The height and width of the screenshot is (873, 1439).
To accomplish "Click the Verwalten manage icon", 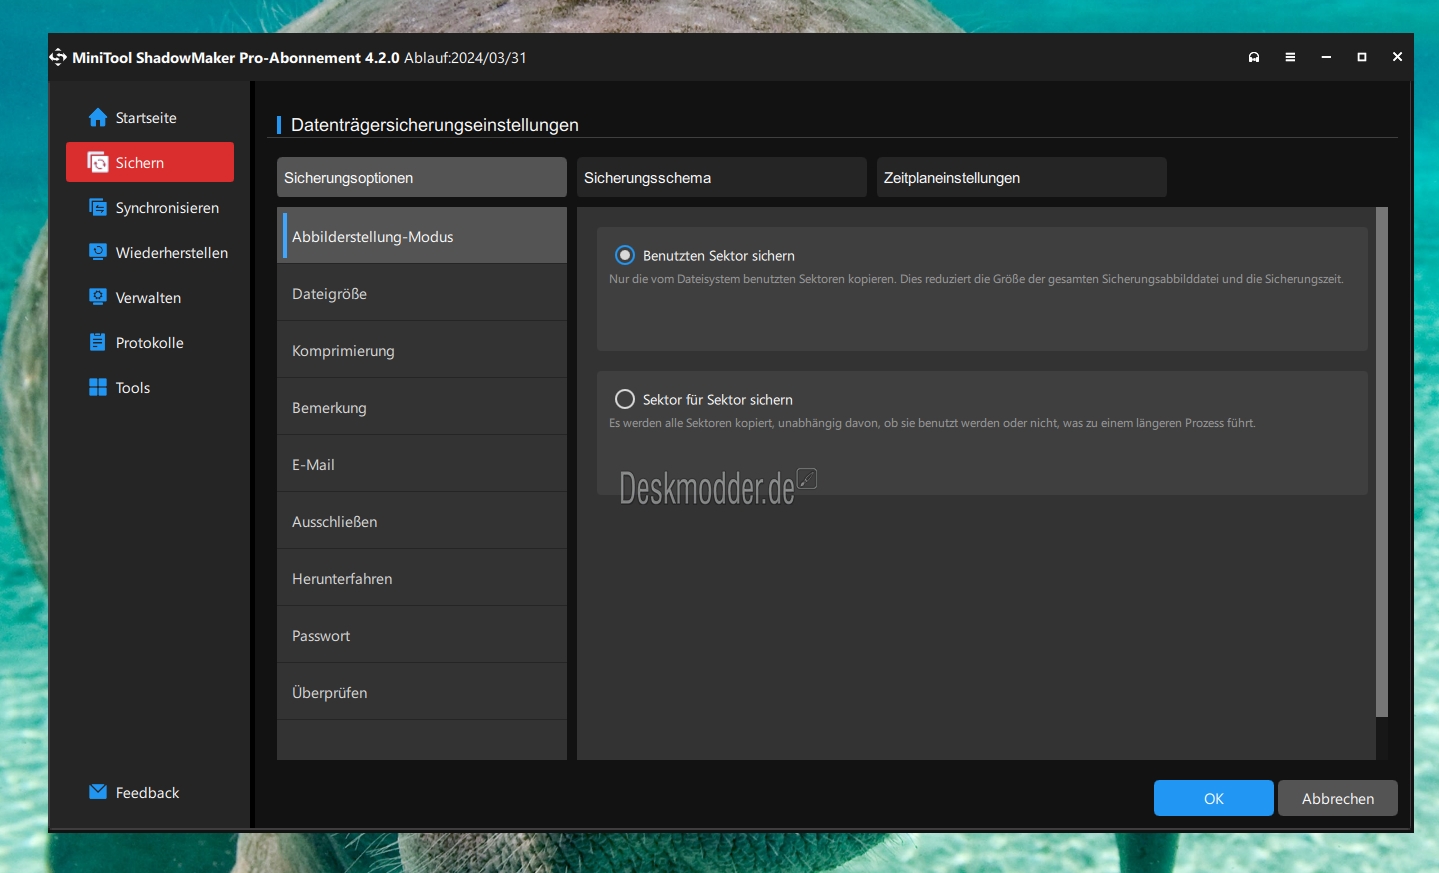I will (97, 298).
